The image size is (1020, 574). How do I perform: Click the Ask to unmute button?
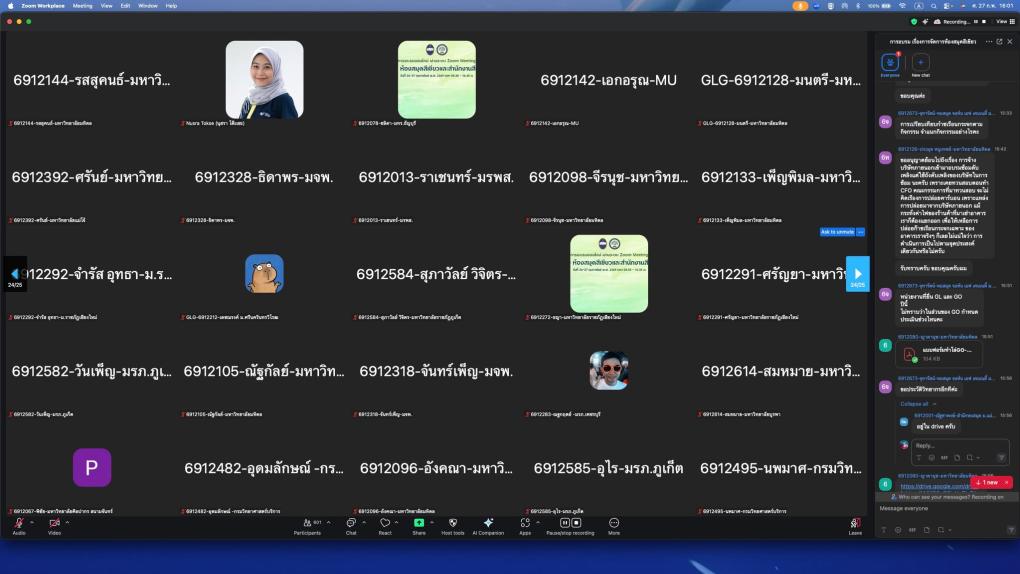click(x=837, y=232)
